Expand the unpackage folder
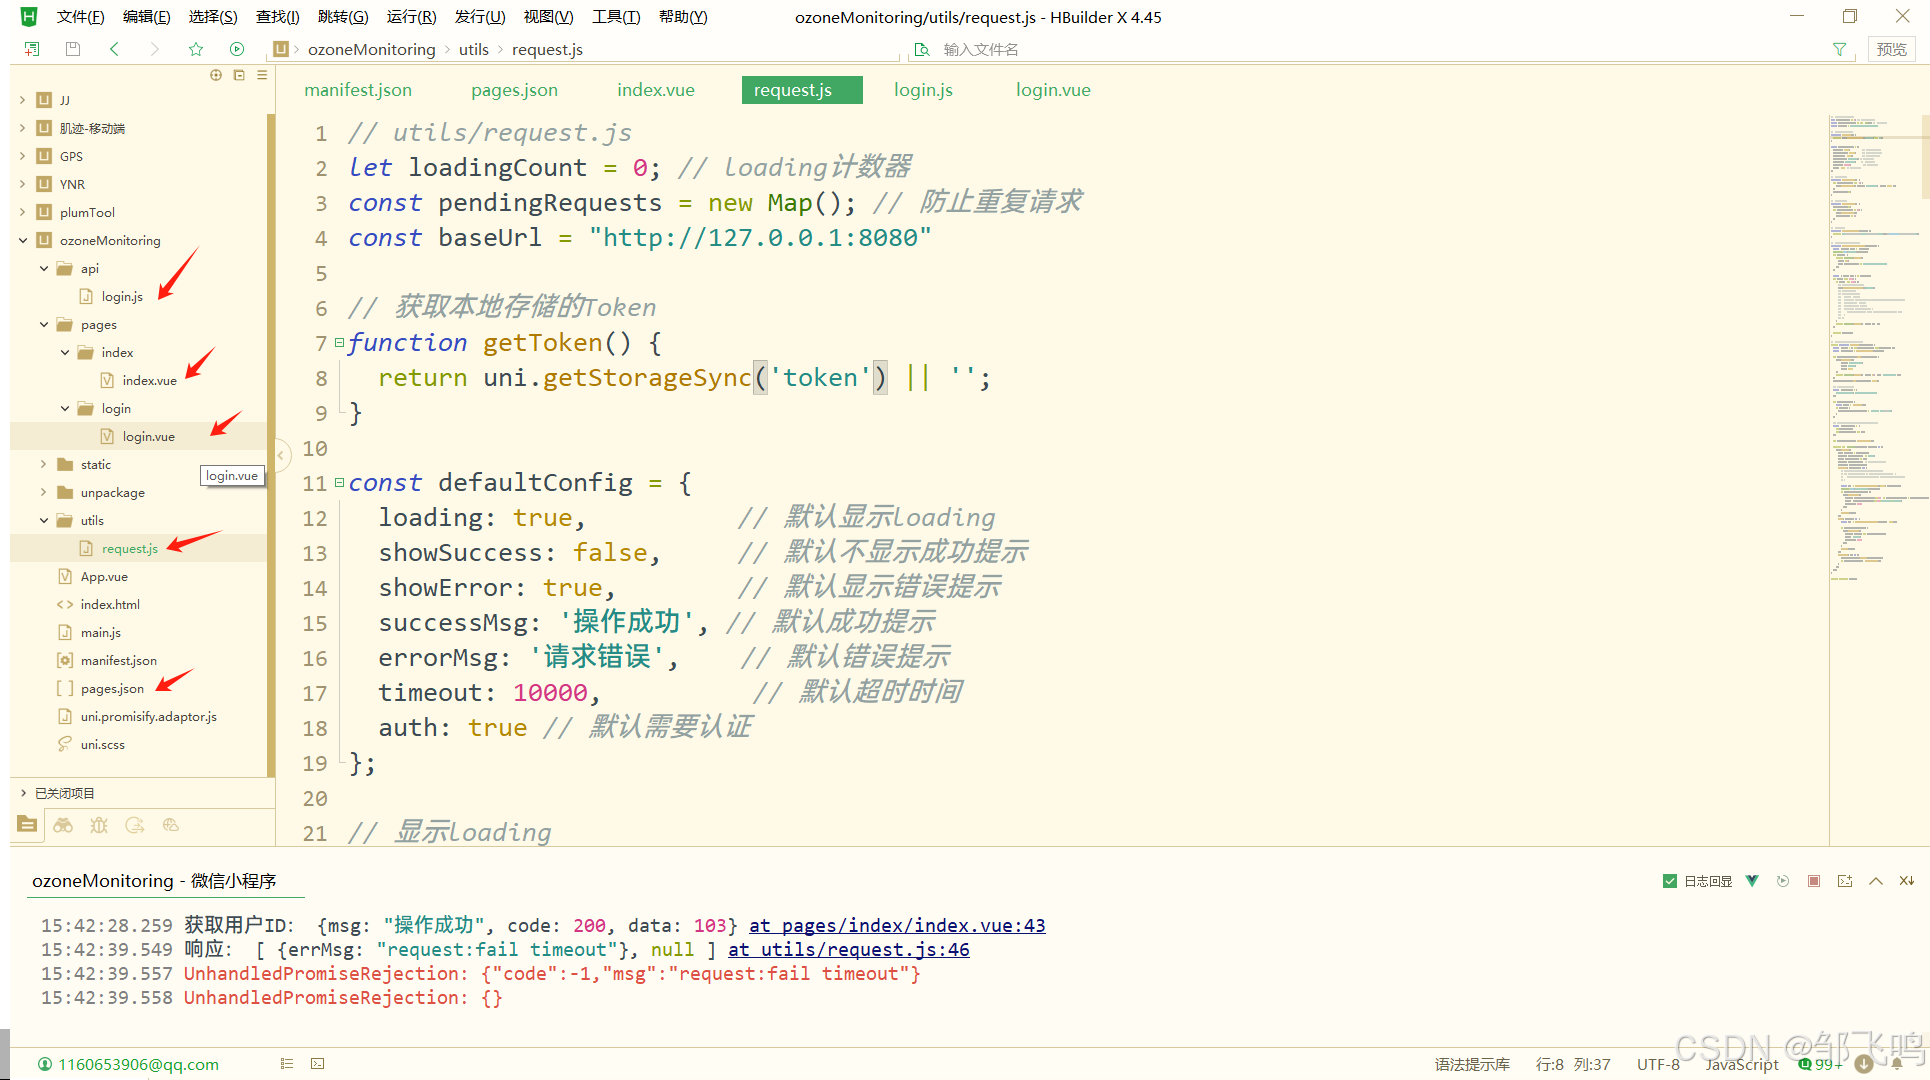The width and height of the screenshot is (1930, 1080). (x=44, y=492)
